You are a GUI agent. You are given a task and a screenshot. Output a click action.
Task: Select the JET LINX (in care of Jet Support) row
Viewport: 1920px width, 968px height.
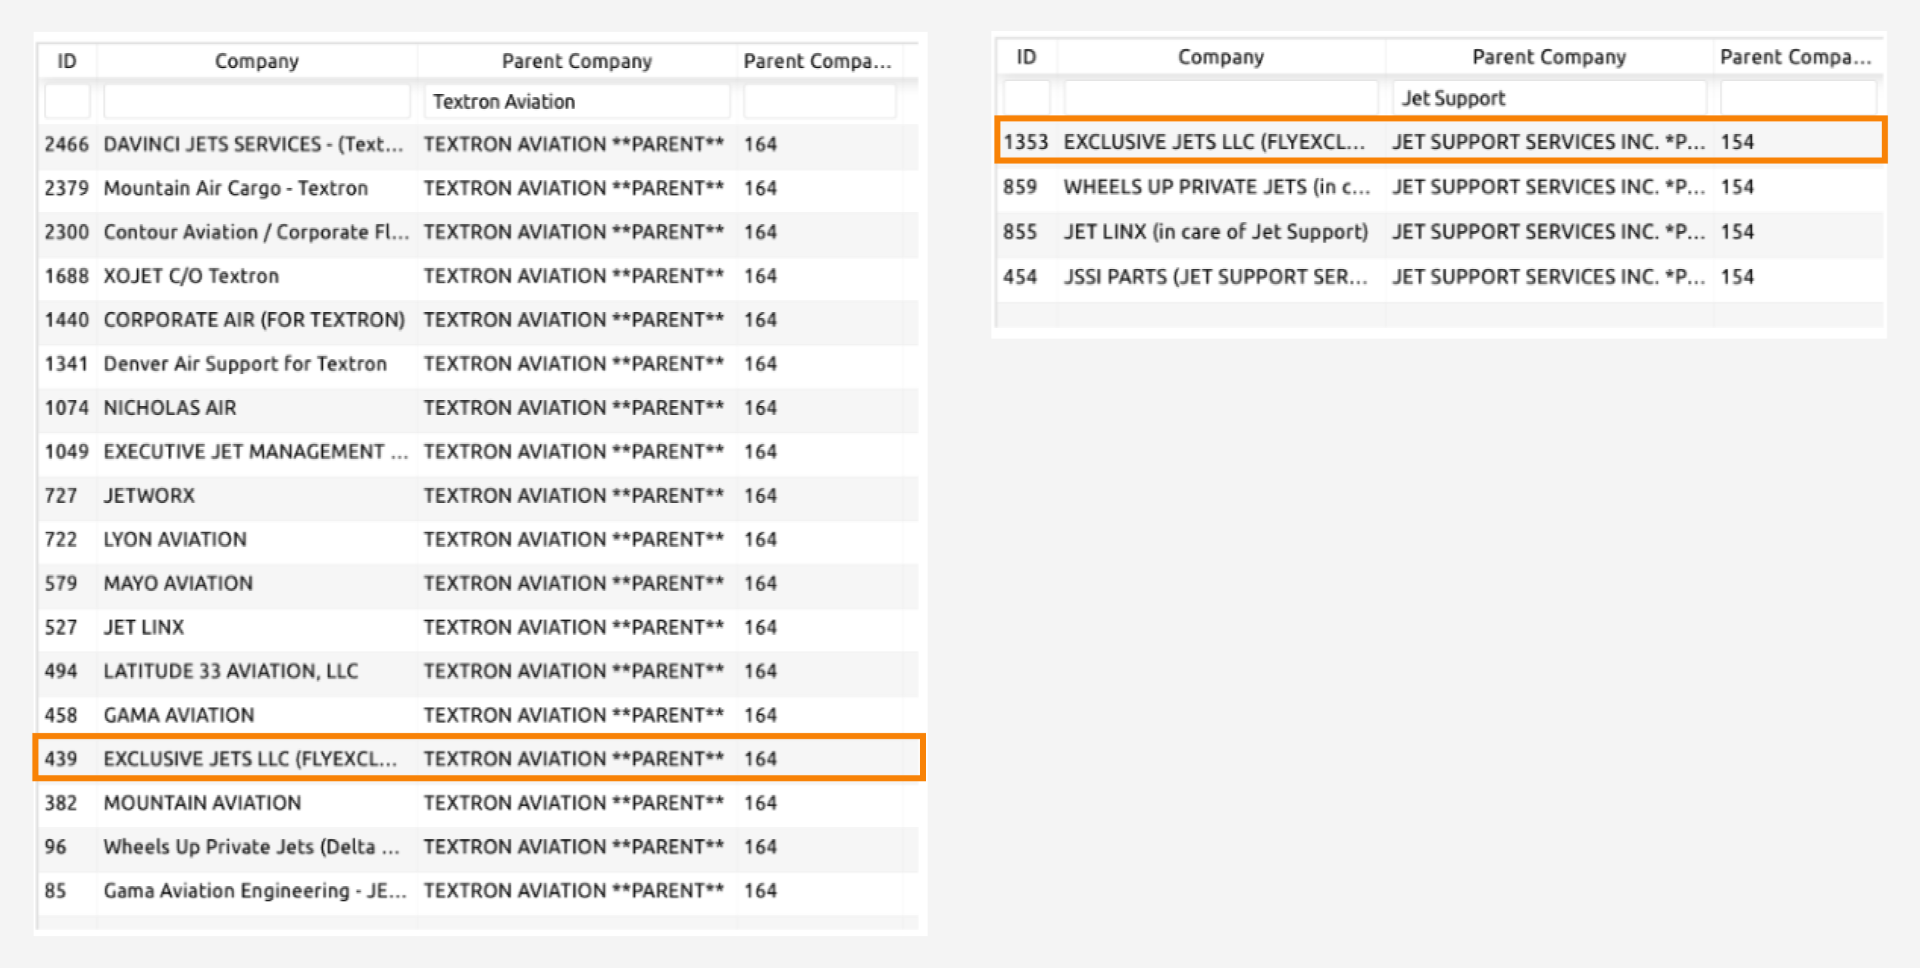tap(1440, 232)
